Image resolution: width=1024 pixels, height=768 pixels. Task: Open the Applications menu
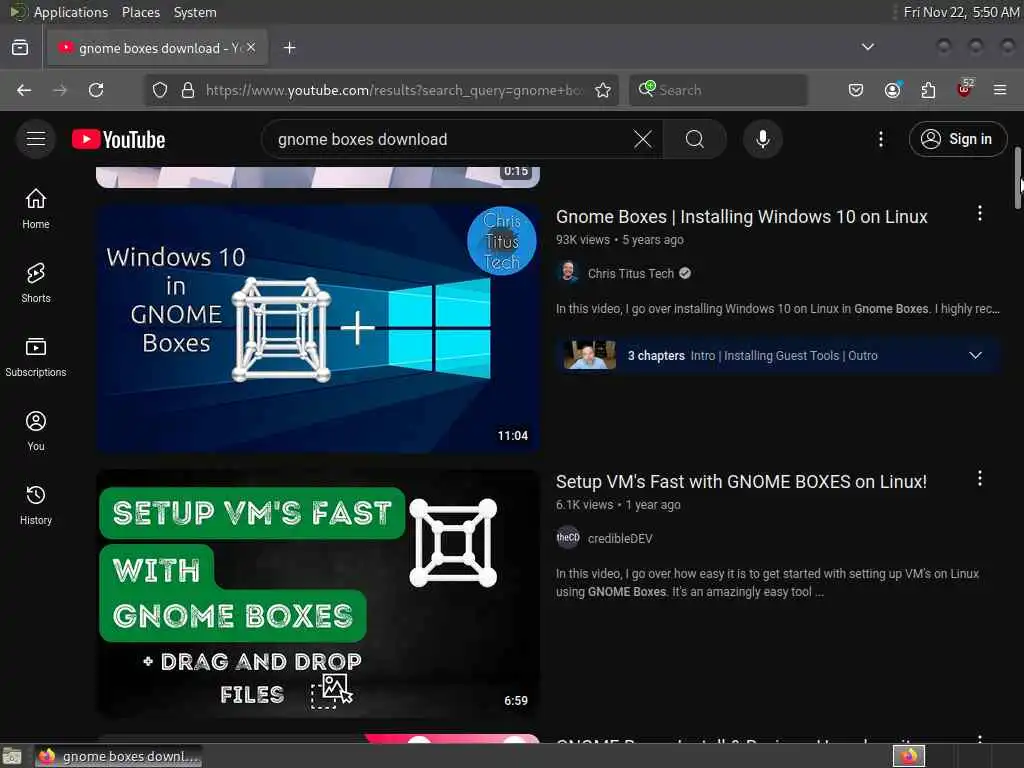point(71,12)
